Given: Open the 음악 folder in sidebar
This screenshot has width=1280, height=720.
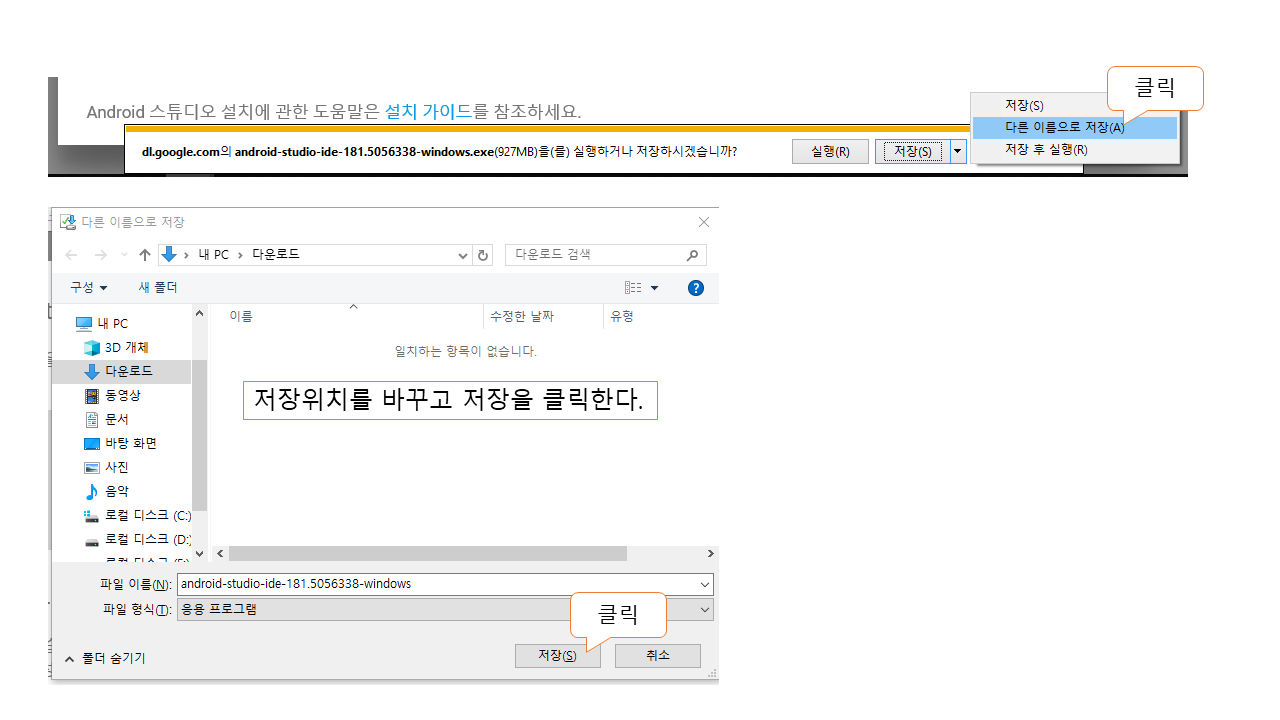Looking at the screenshot, I should (116, 491).
